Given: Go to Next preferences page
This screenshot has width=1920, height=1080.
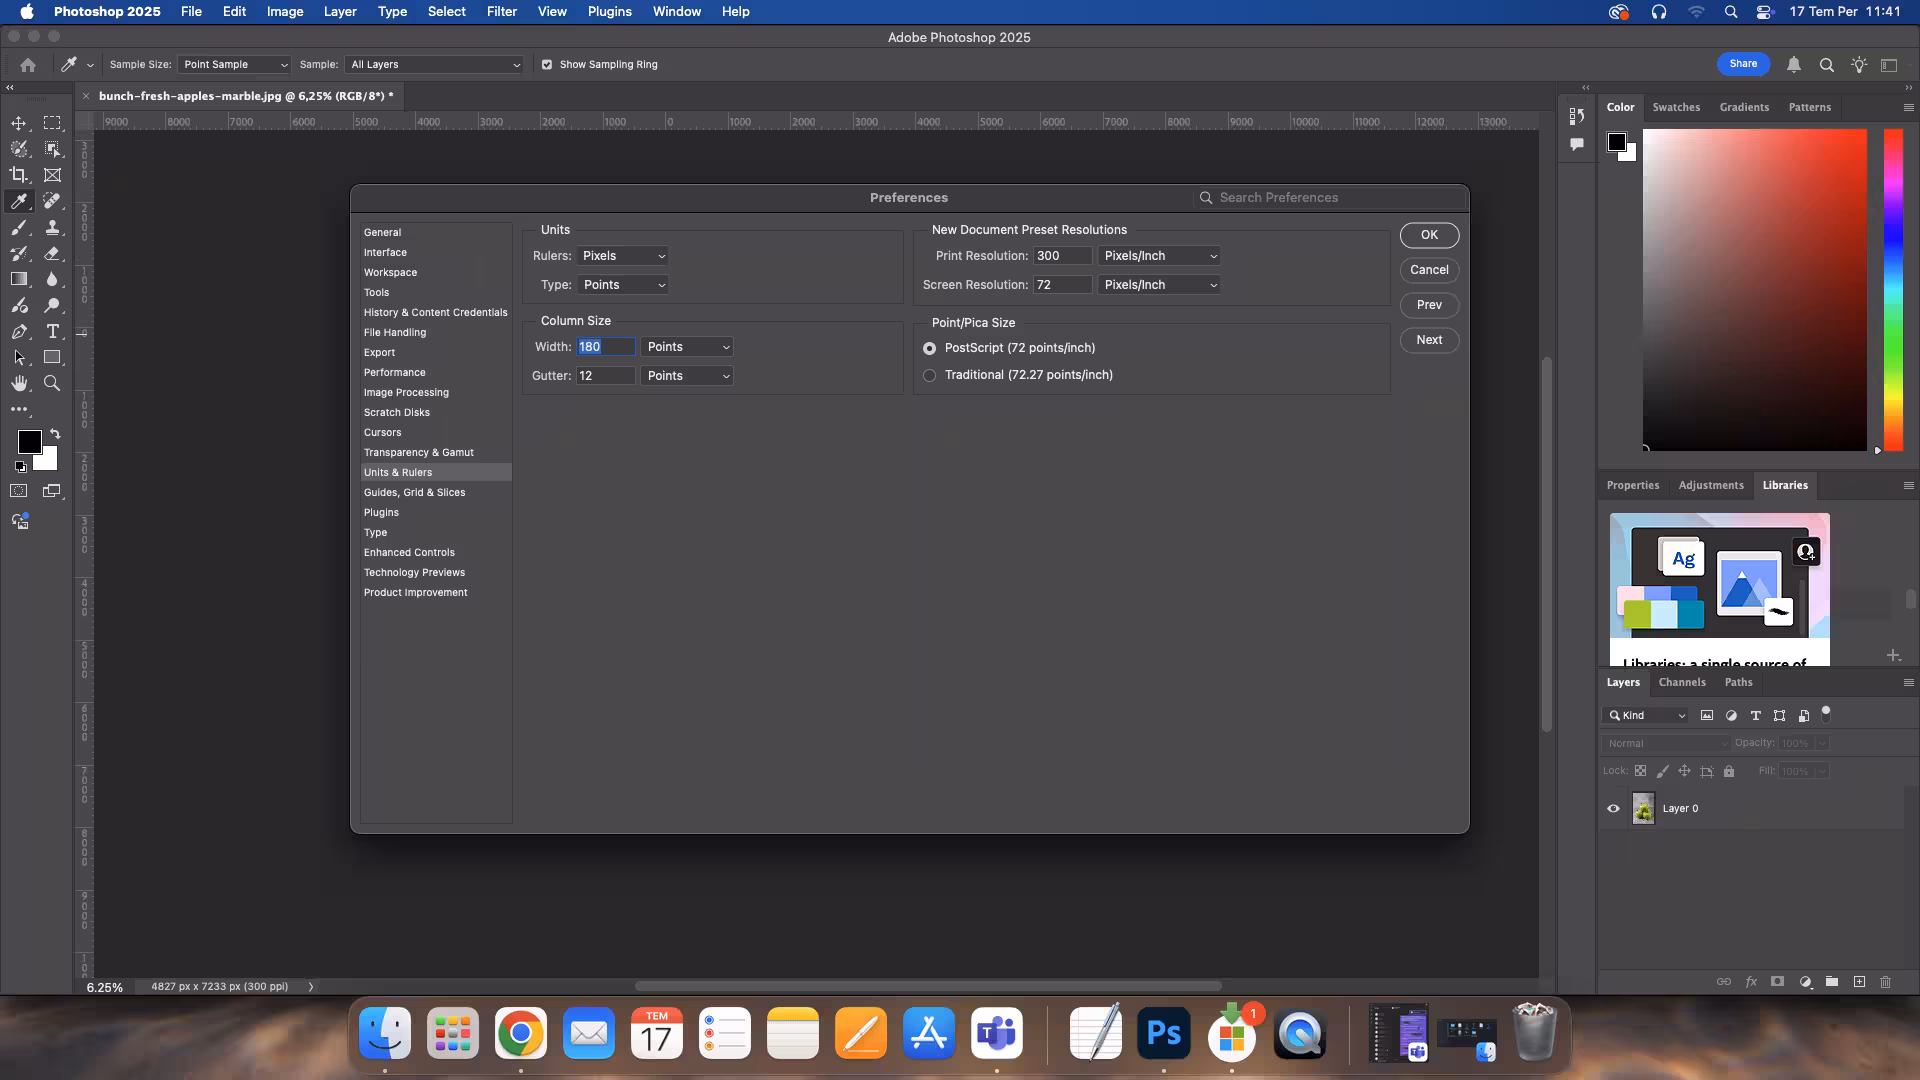Looking at the screenshot, I should click(1429, 340).
